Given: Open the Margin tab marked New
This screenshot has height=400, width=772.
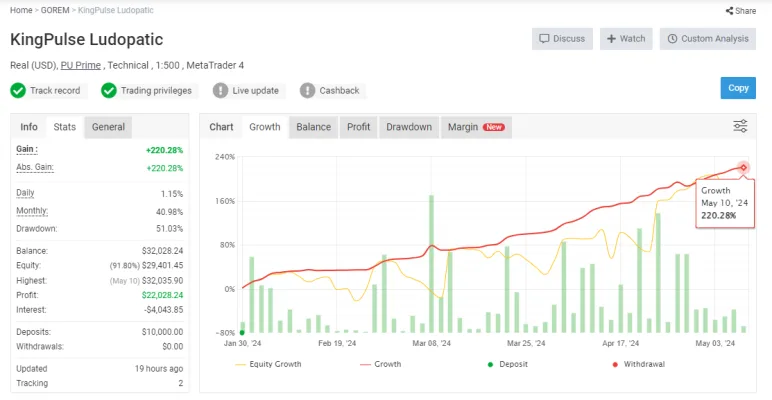Looking at the screenshot, I should point(476,127).
